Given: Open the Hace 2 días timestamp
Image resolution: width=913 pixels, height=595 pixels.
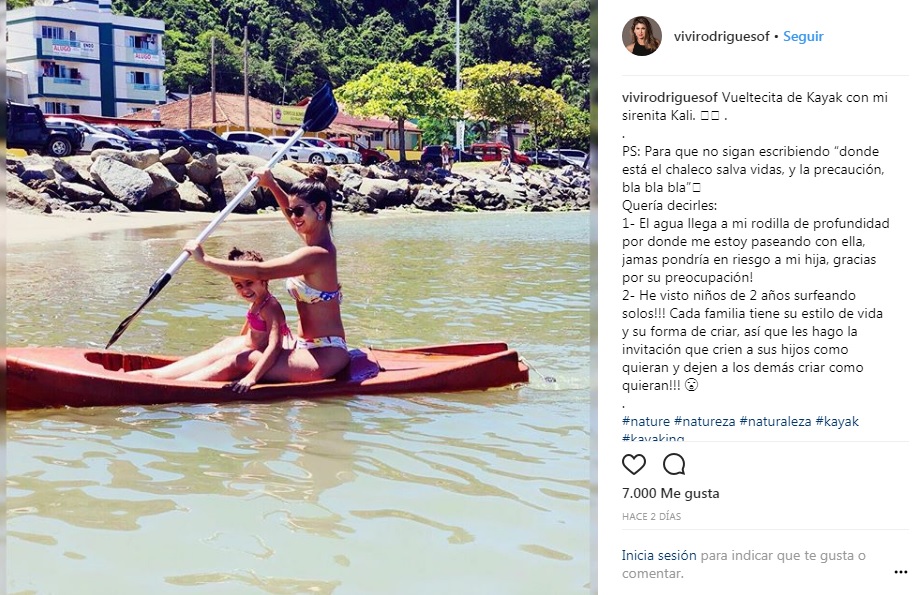Looking at the screenshot, I should coord(652,516).
